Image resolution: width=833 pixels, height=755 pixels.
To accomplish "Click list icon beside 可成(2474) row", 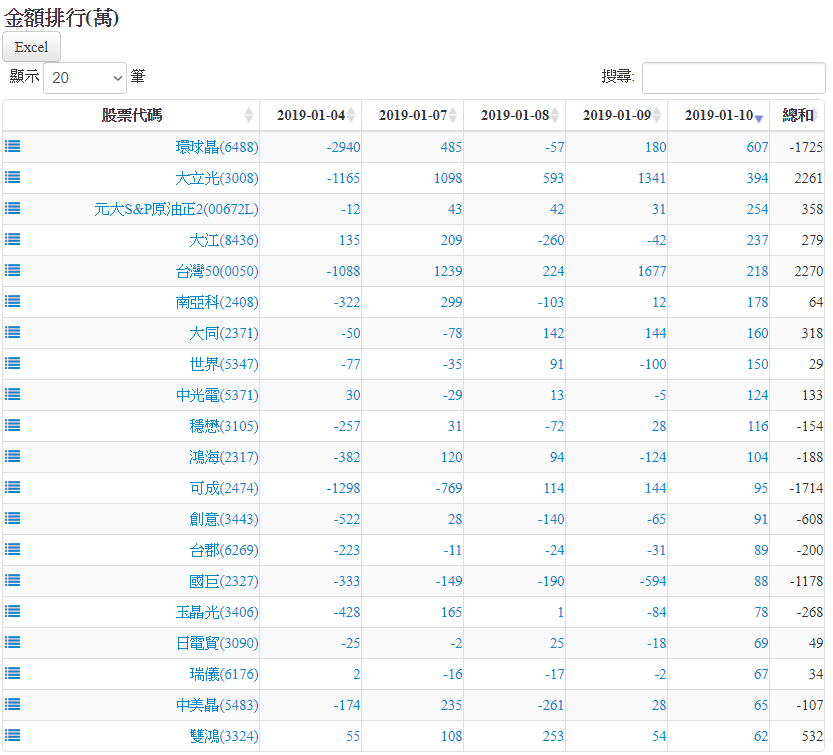I will pos(12,487).
